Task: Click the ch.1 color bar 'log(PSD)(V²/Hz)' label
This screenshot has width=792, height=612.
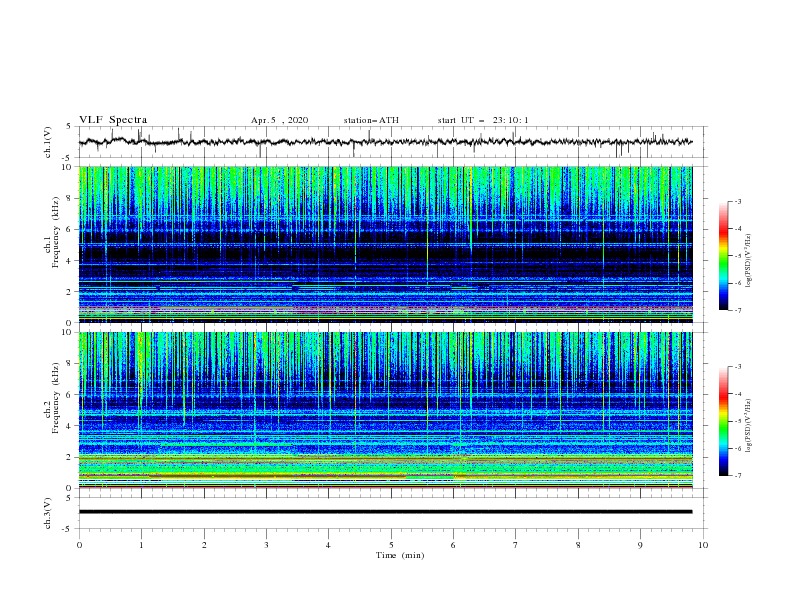Action: (749, 261)
